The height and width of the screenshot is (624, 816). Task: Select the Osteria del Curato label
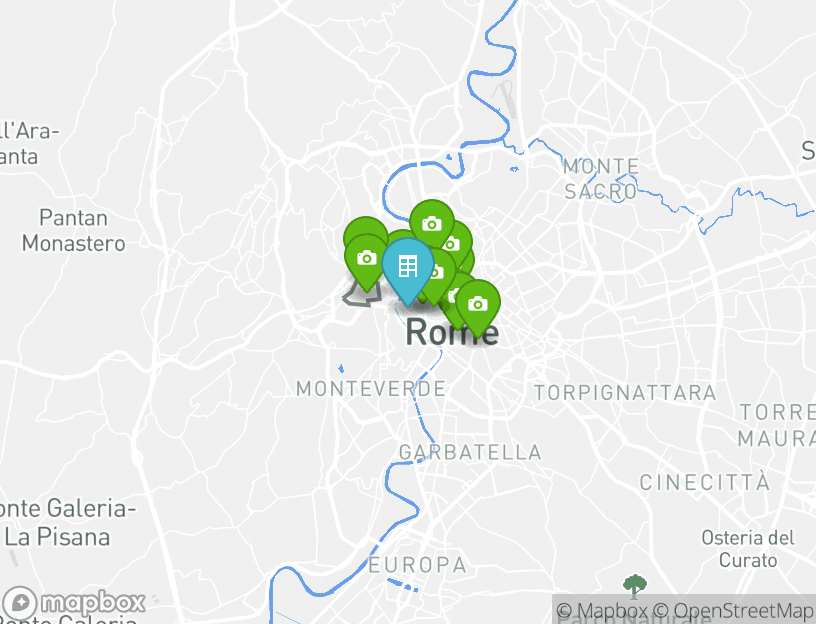pyautogui.click(x=748, y=549)
